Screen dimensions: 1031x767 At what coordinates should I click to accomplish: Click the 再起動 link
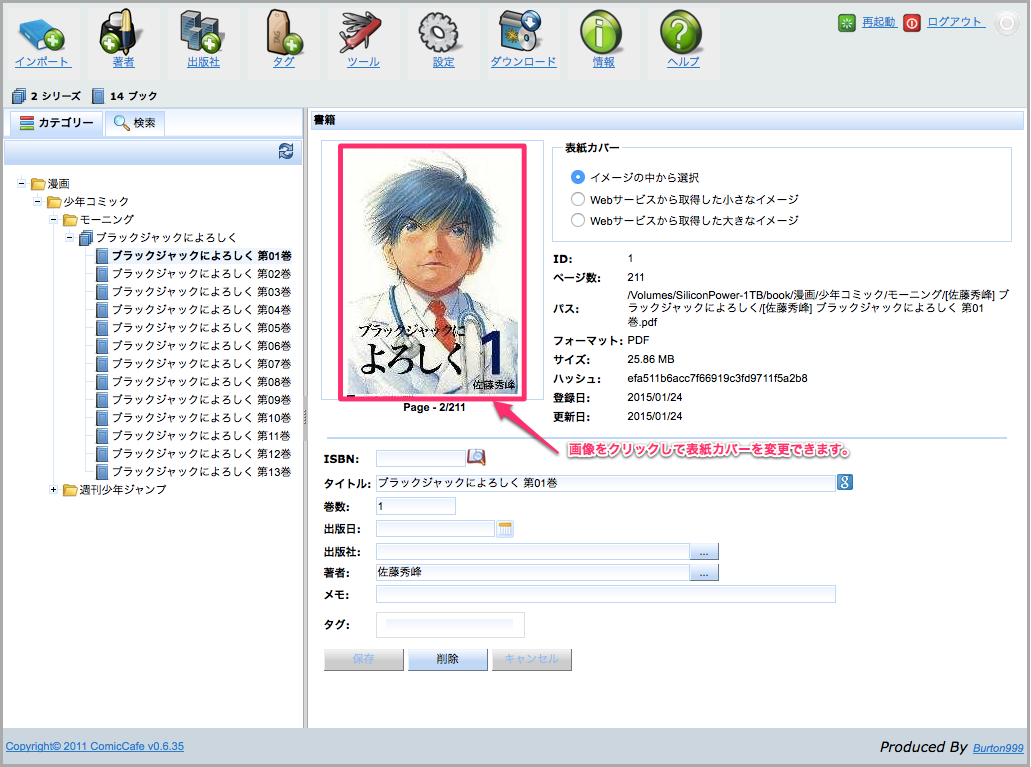click(878, 22)
